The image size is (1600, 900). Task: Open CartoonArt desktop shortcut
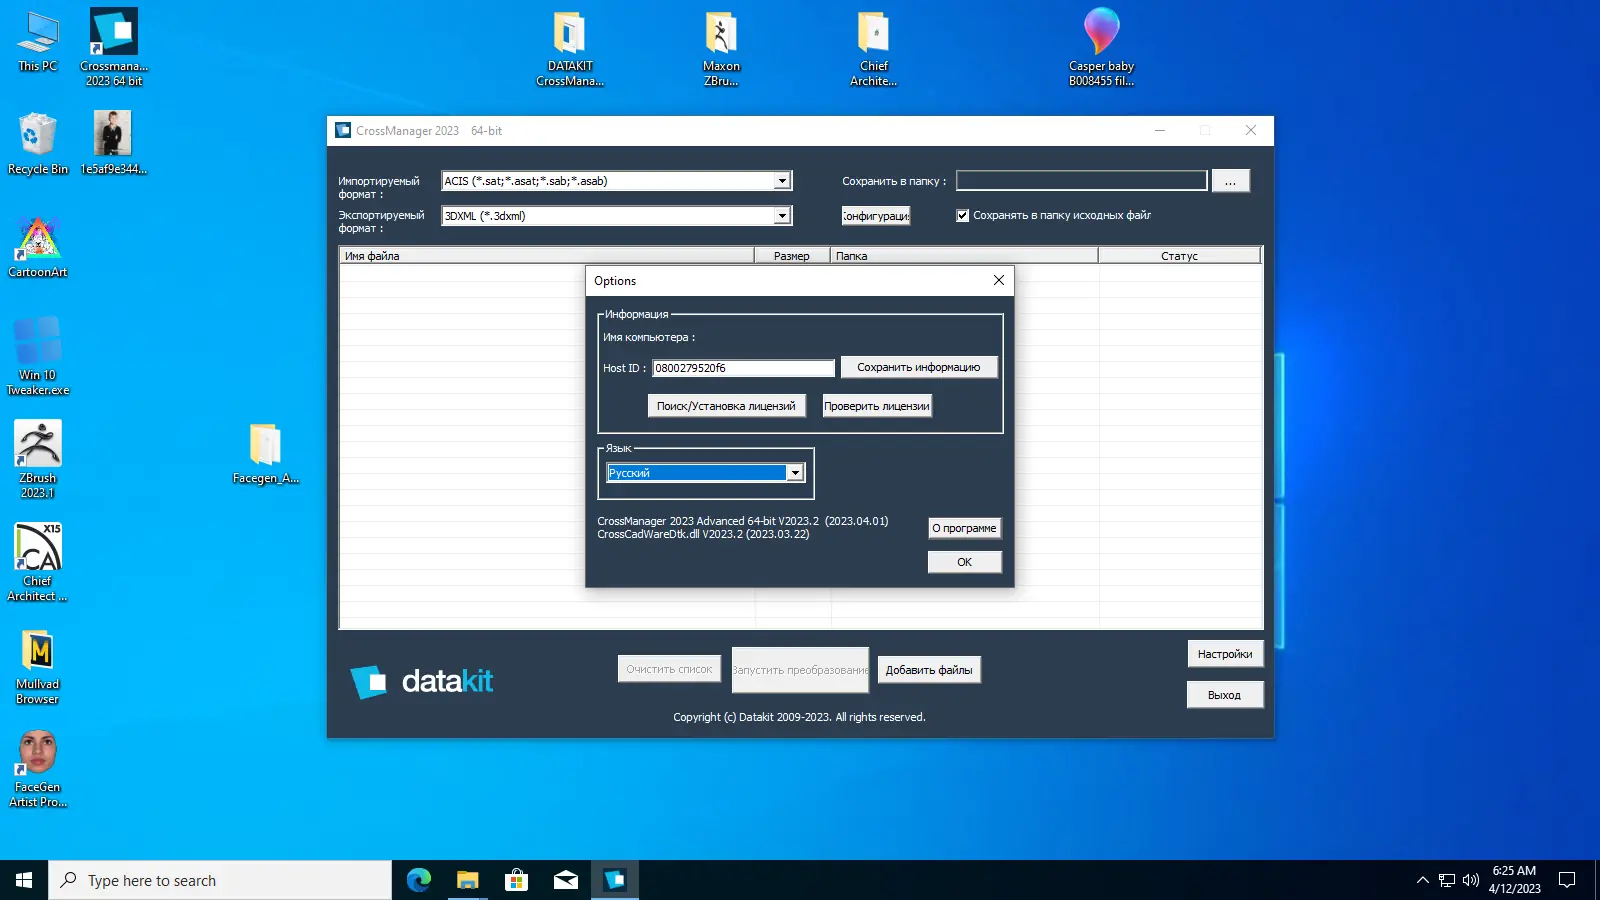(x=38, y=247)
